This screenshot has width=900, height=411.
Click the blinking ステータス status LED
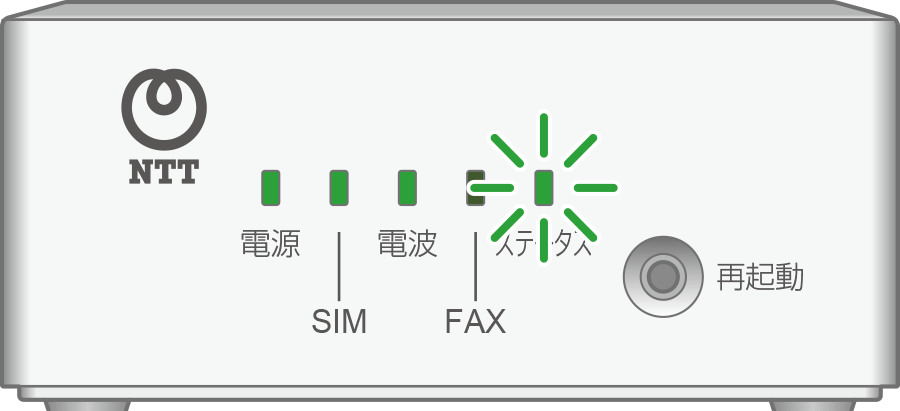(544, 187)
